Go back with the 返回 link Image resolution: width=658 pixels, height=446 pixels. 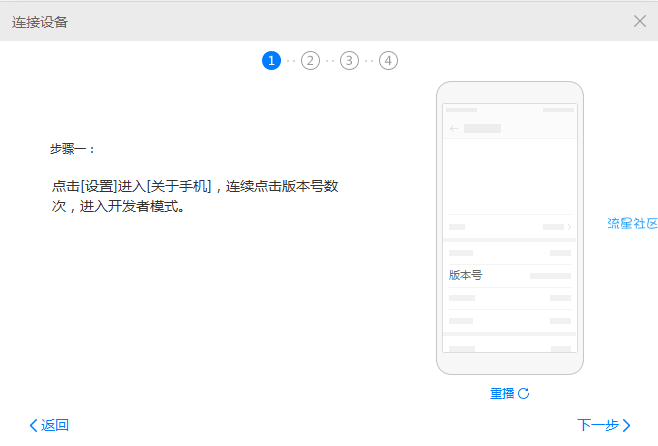point(49,425)
